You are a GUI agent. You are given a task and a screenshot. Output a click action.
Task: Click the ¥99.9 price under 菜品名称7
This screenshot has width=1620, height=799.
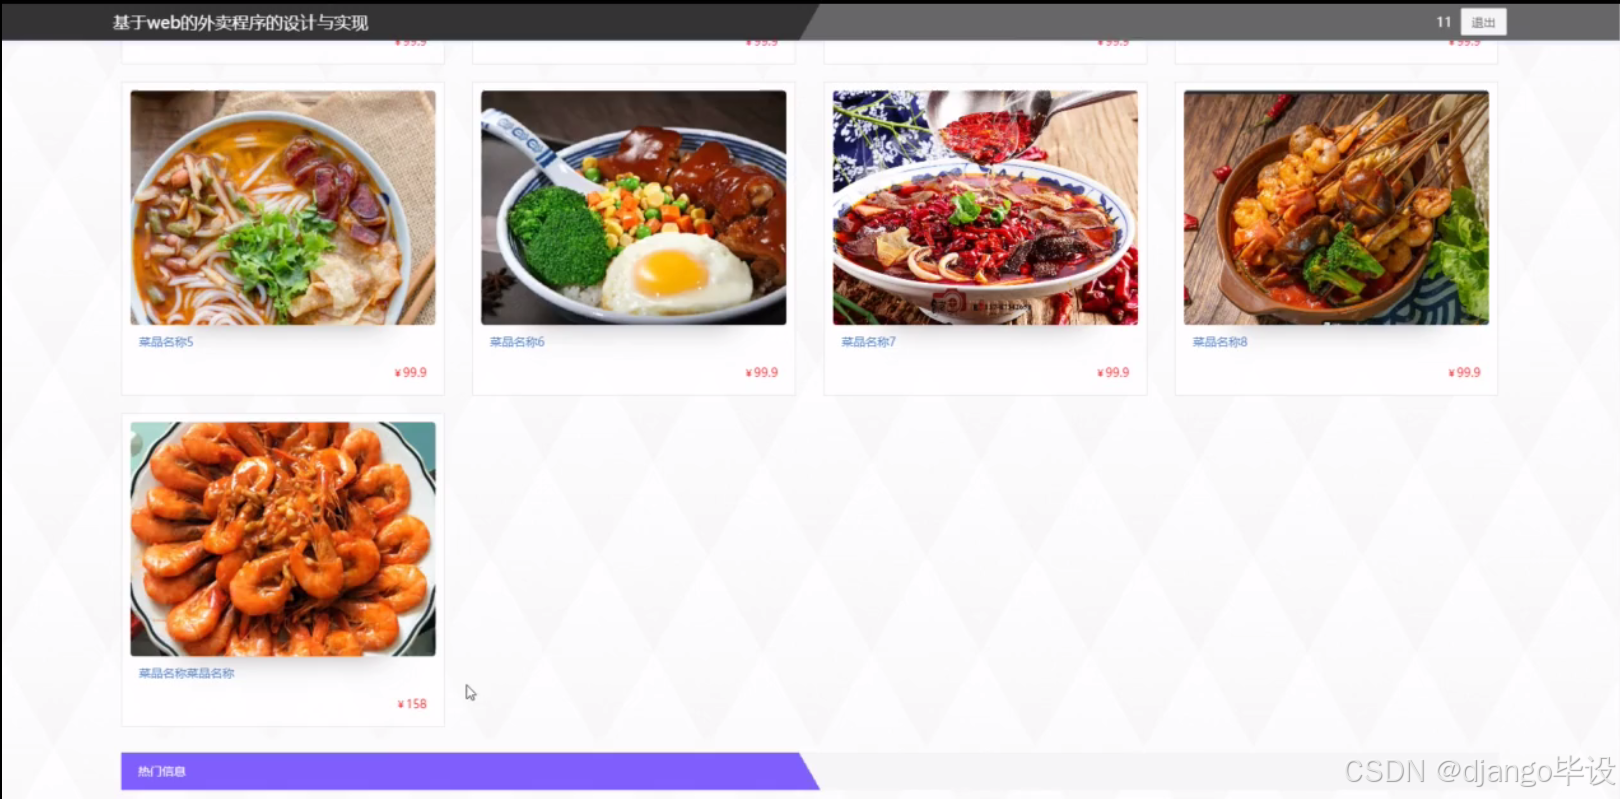coord(1113,372)
